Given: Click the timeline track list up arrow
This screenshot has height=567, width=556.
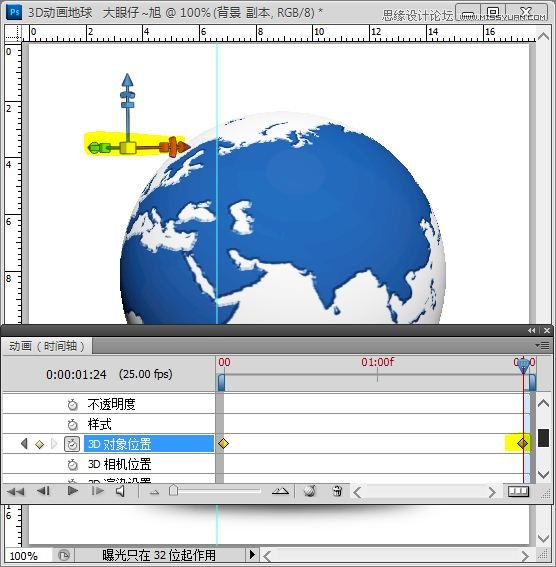Looking at the screenshot, I should [543, 403].
